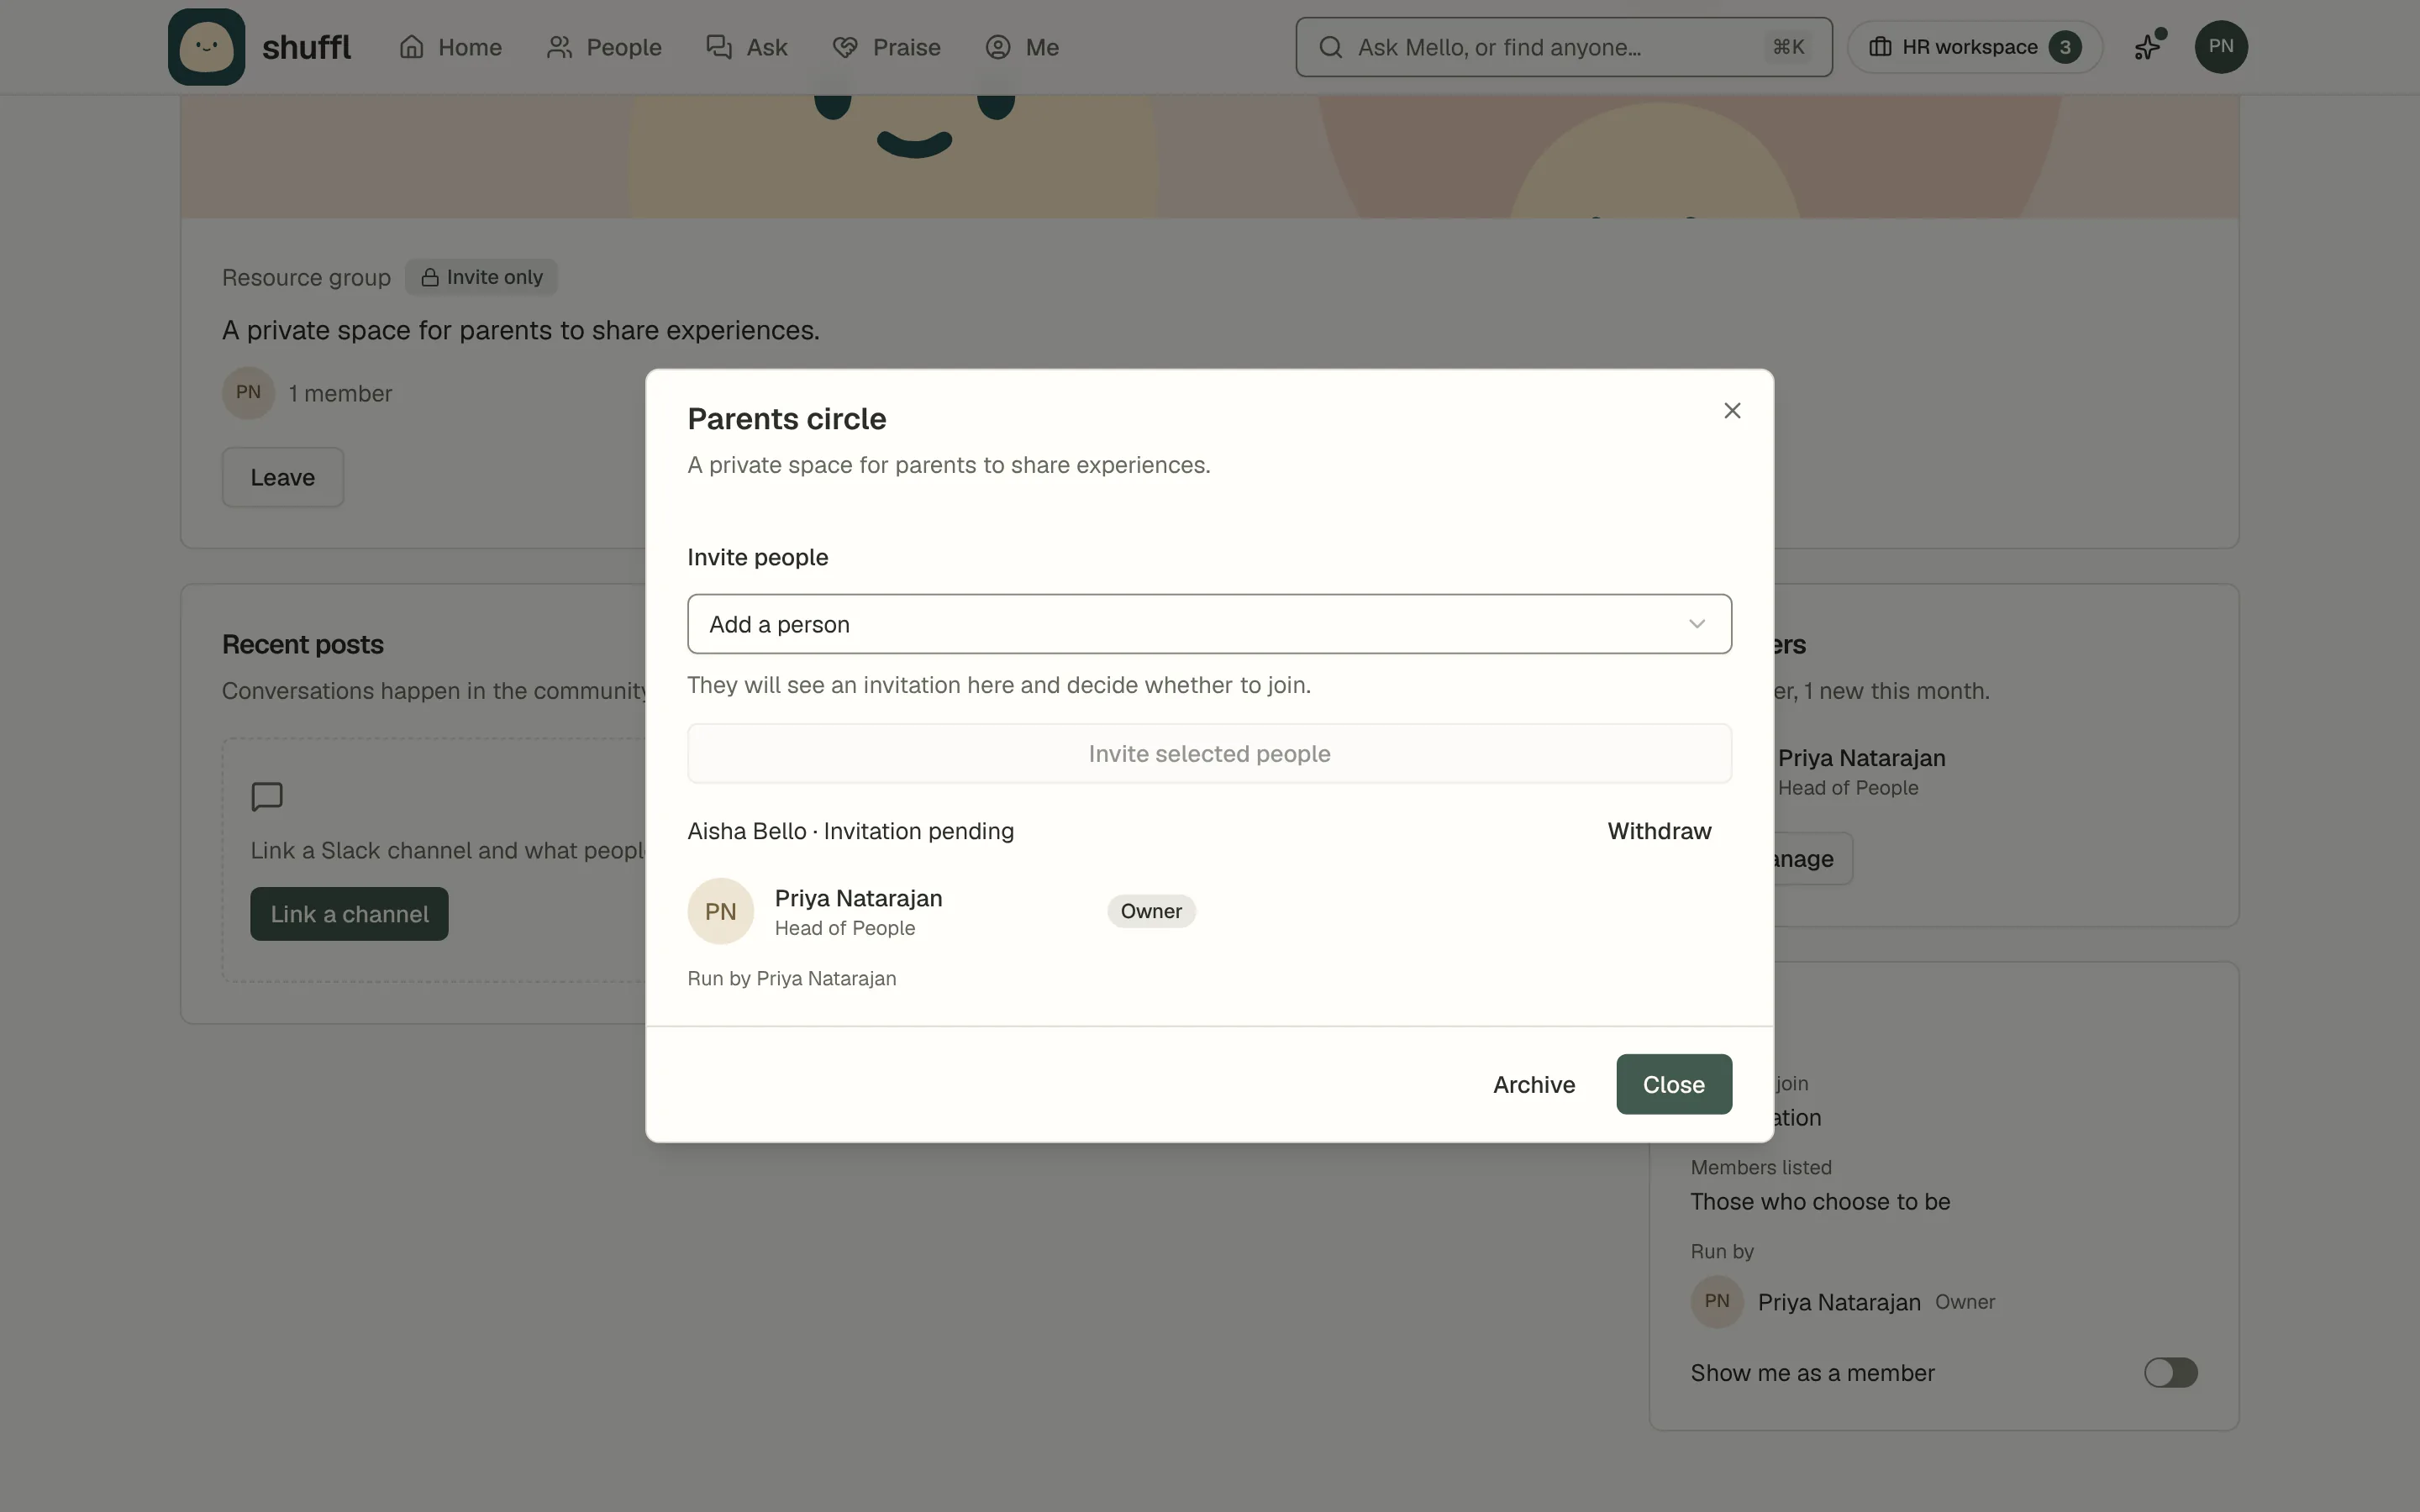Click Aisha Bello Invitation pending text
The image size is (2420, 1512).
tap(850, 831)
